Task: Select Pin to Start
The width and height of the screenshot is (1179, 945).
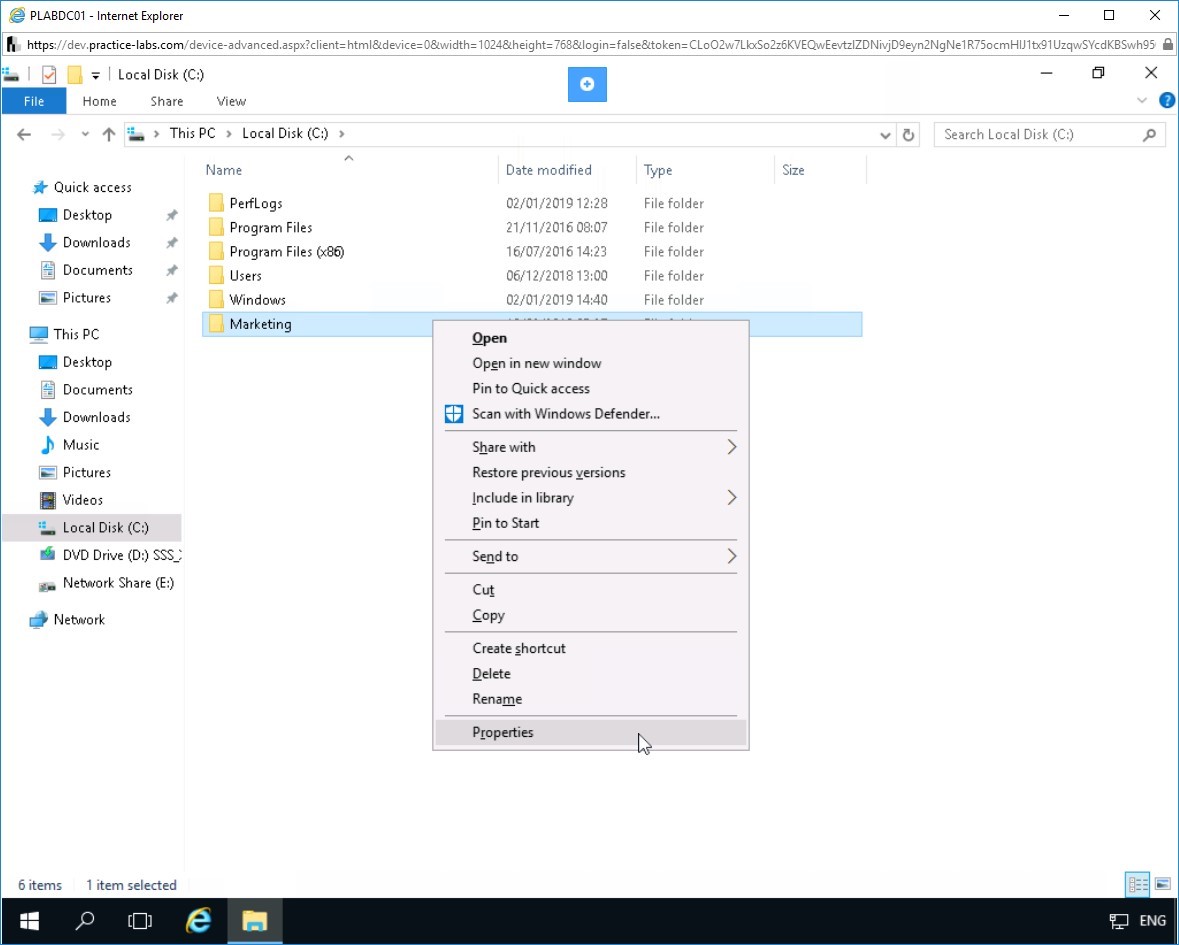Action: pos(590,523)
